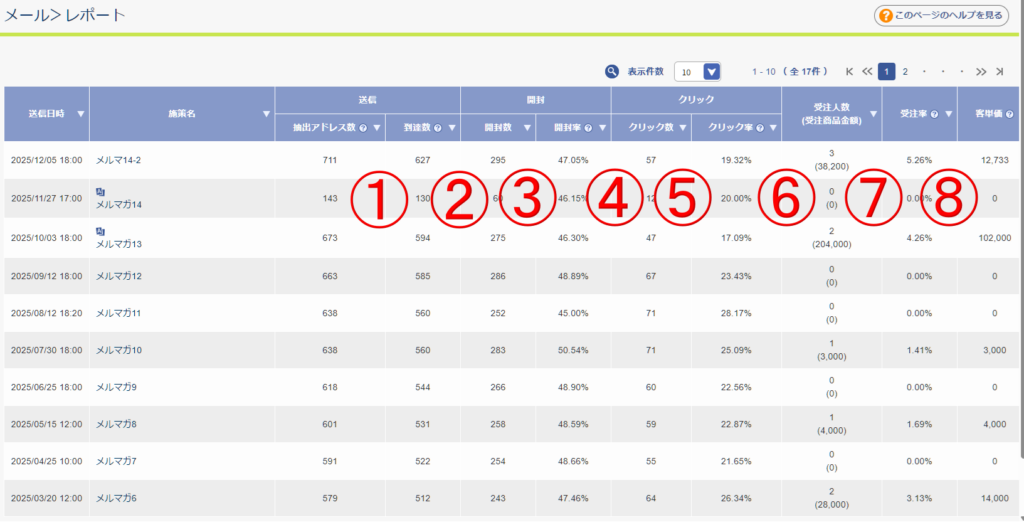This screenshot has height=527, width=1024.
Task: Click the next page double-arrow icon
Action: pyautogui.click(x=981, y=72)
